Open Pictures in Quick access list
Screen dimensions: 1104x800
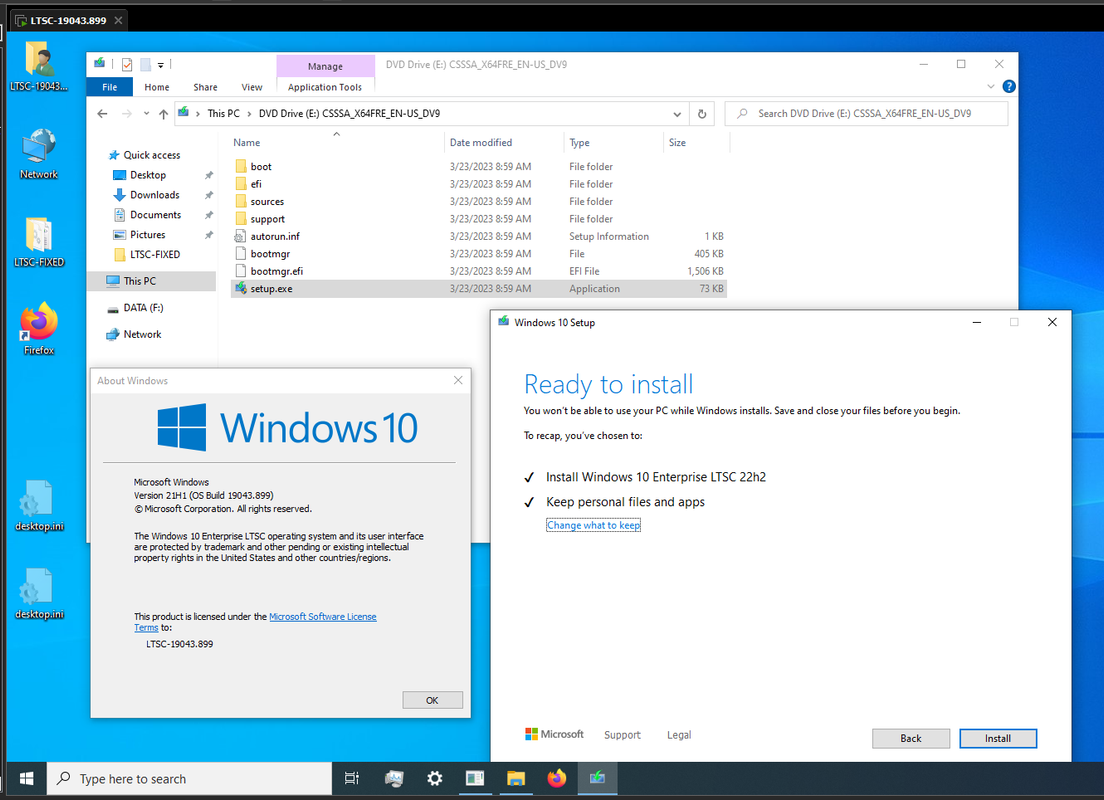point(147,235)
